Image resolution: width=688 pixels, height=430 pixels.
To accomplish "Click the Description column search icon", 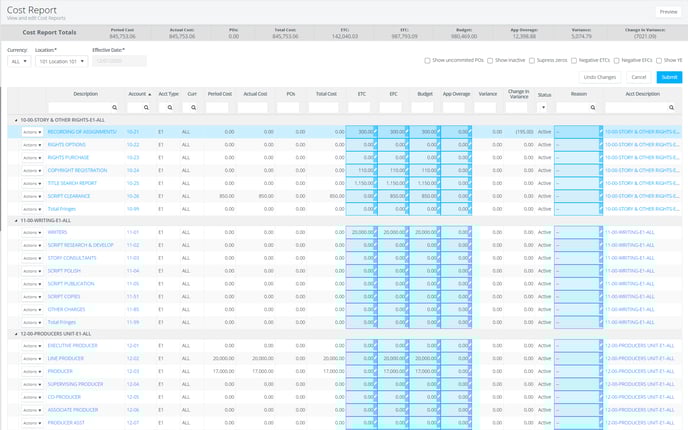I will coord(115,108).
